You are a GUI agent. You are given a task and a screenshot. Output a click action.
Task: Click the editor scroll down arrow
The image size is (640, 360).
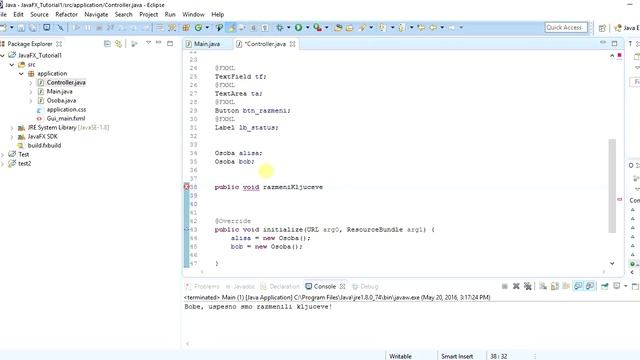click(x=612, y=264)
